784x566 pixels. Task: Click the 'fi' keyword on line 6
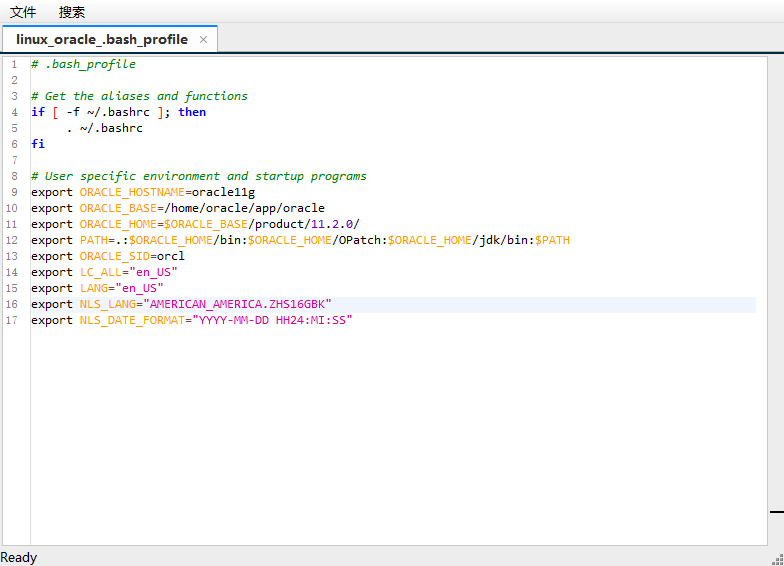(38, 144)
